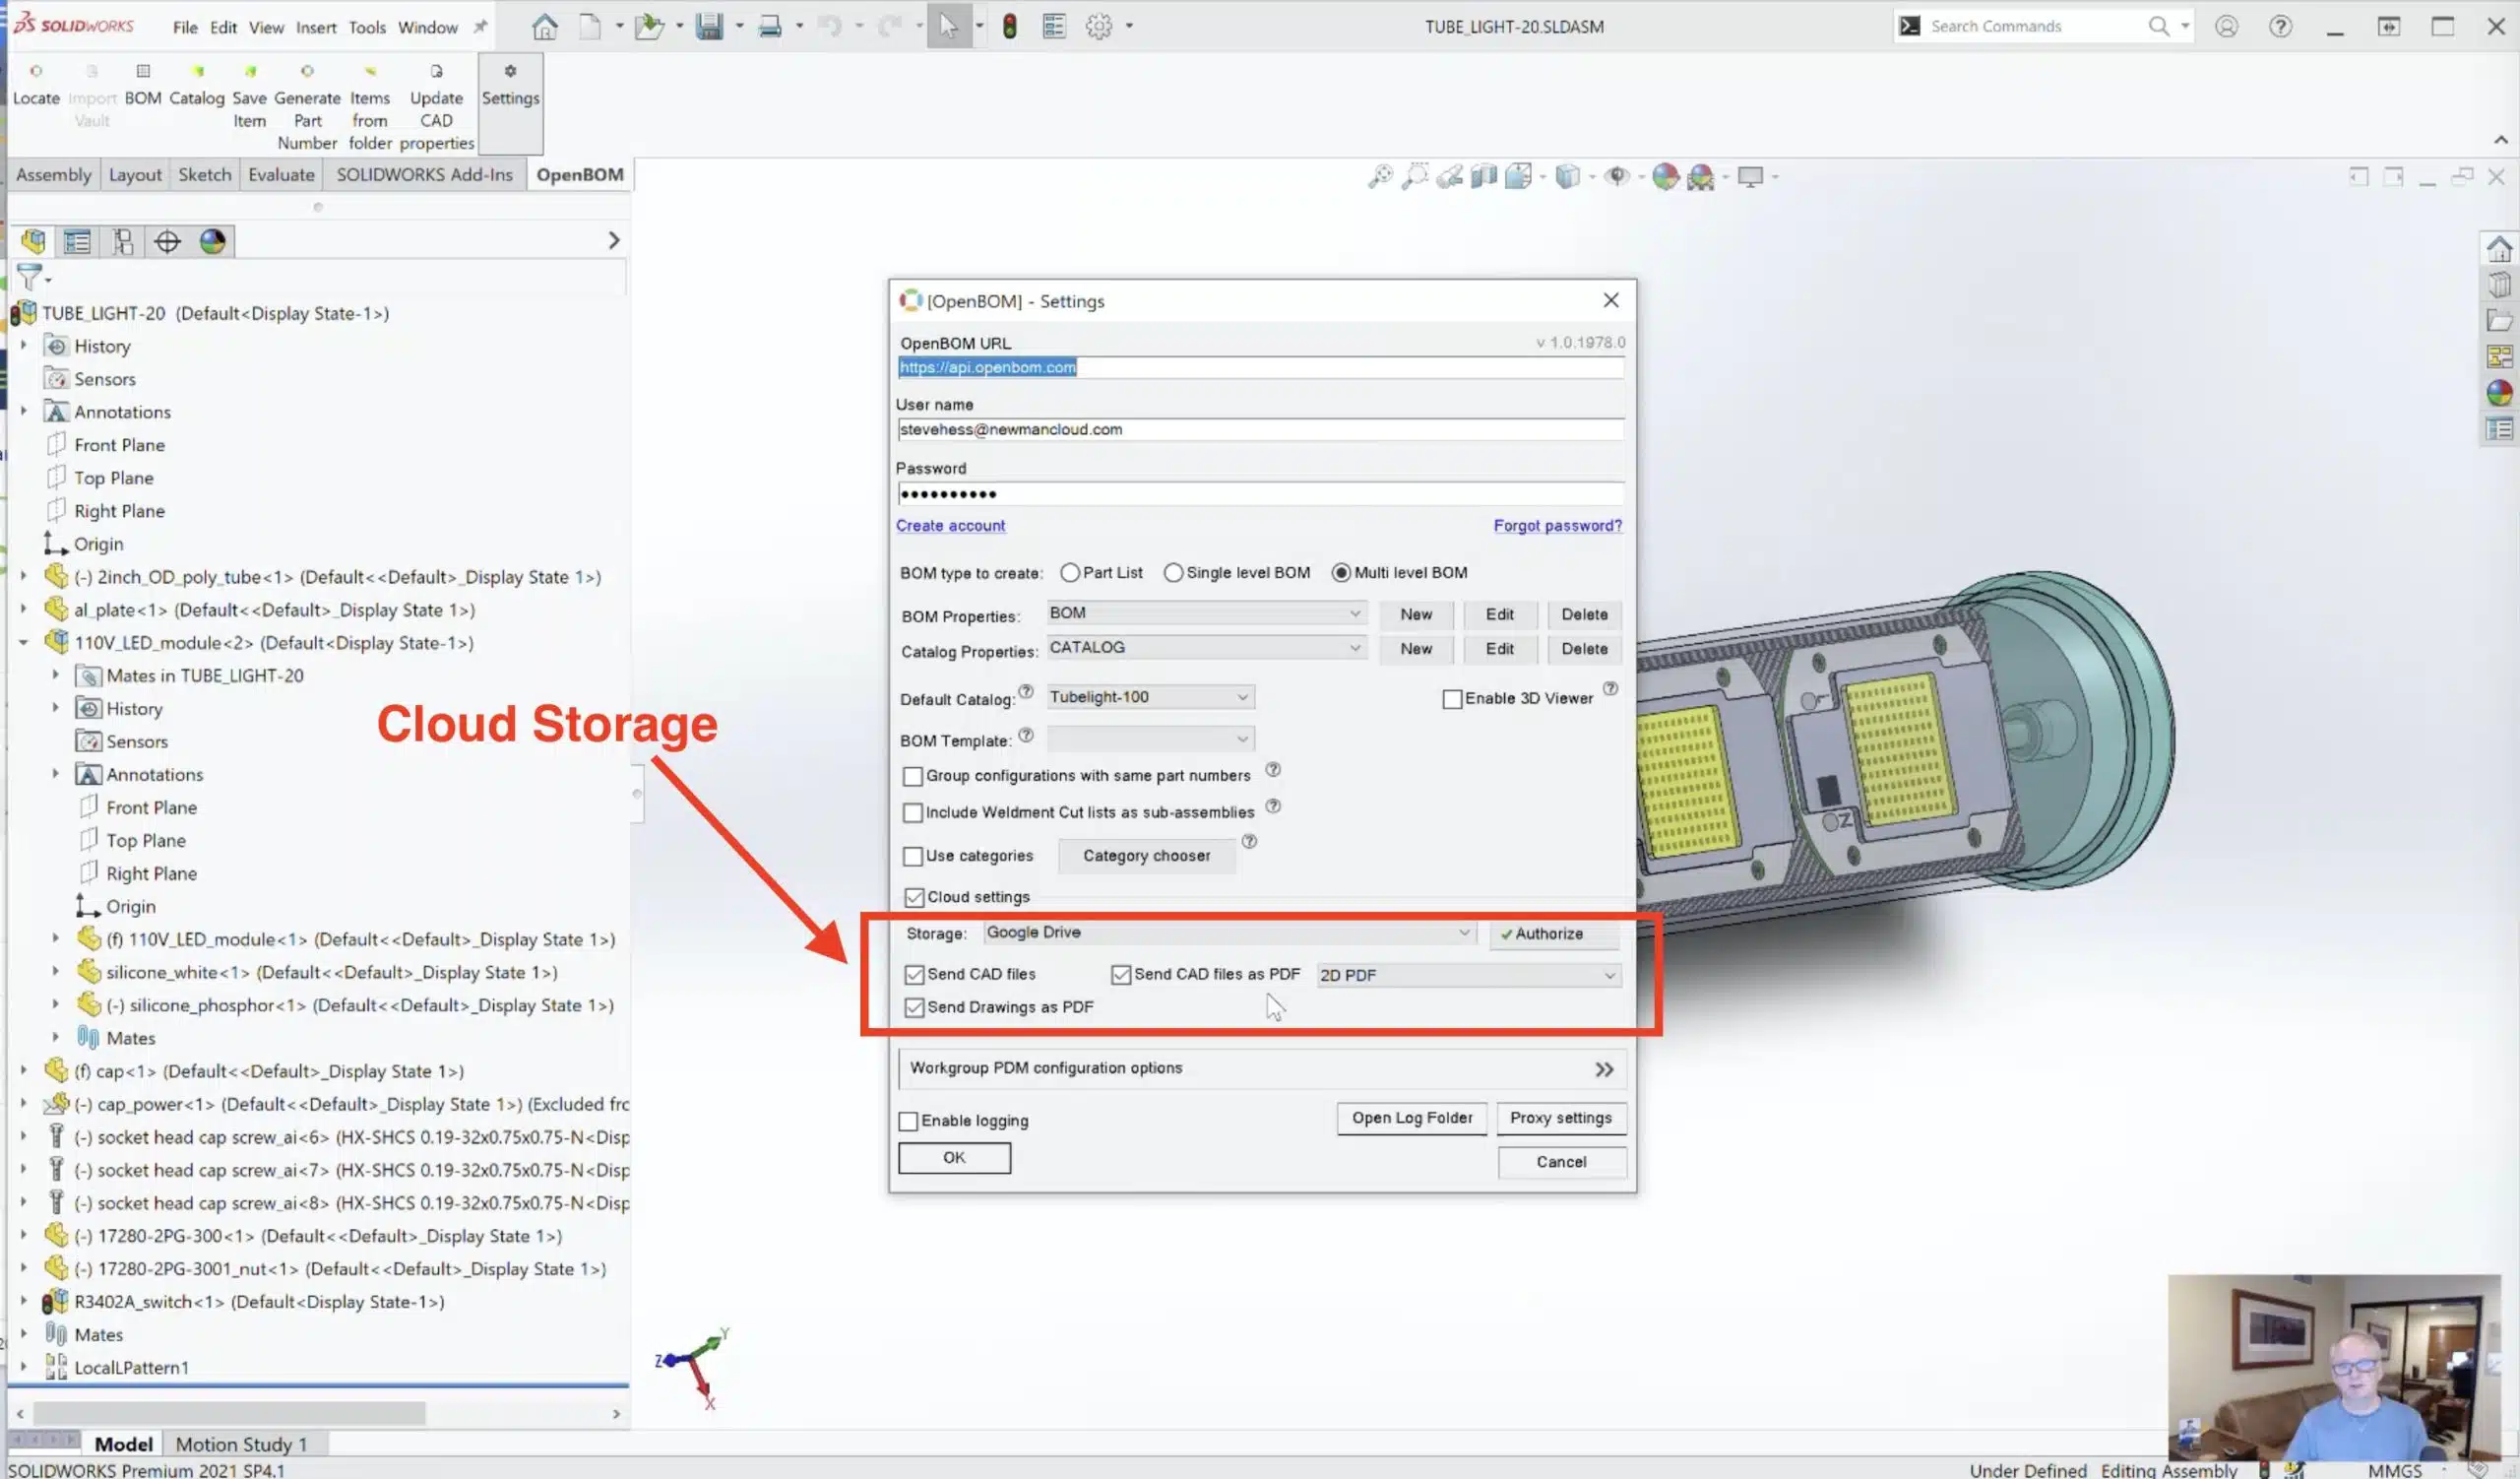Image resolution: width=2520 pixels, height=1479 pixels.
Task: Open the Options gear icon
Action: click(1099, 27)
